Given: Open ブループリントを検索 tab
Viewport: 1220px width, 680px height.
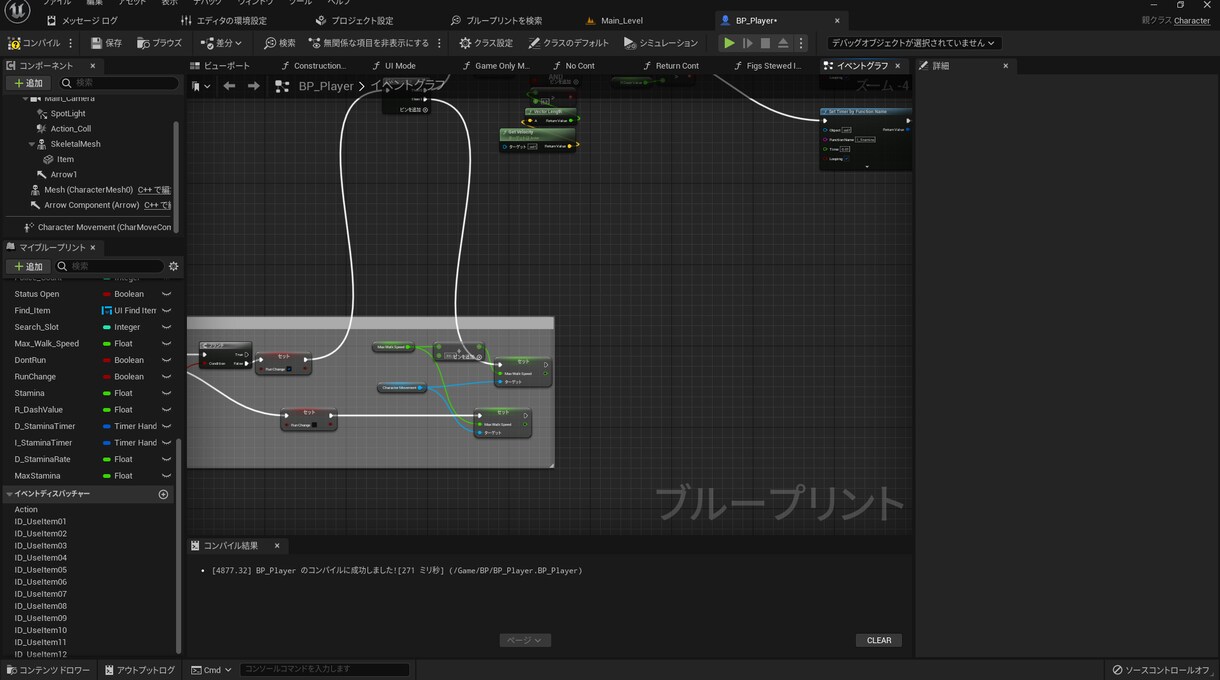Looking at the screenshot, I should (496, 20).
